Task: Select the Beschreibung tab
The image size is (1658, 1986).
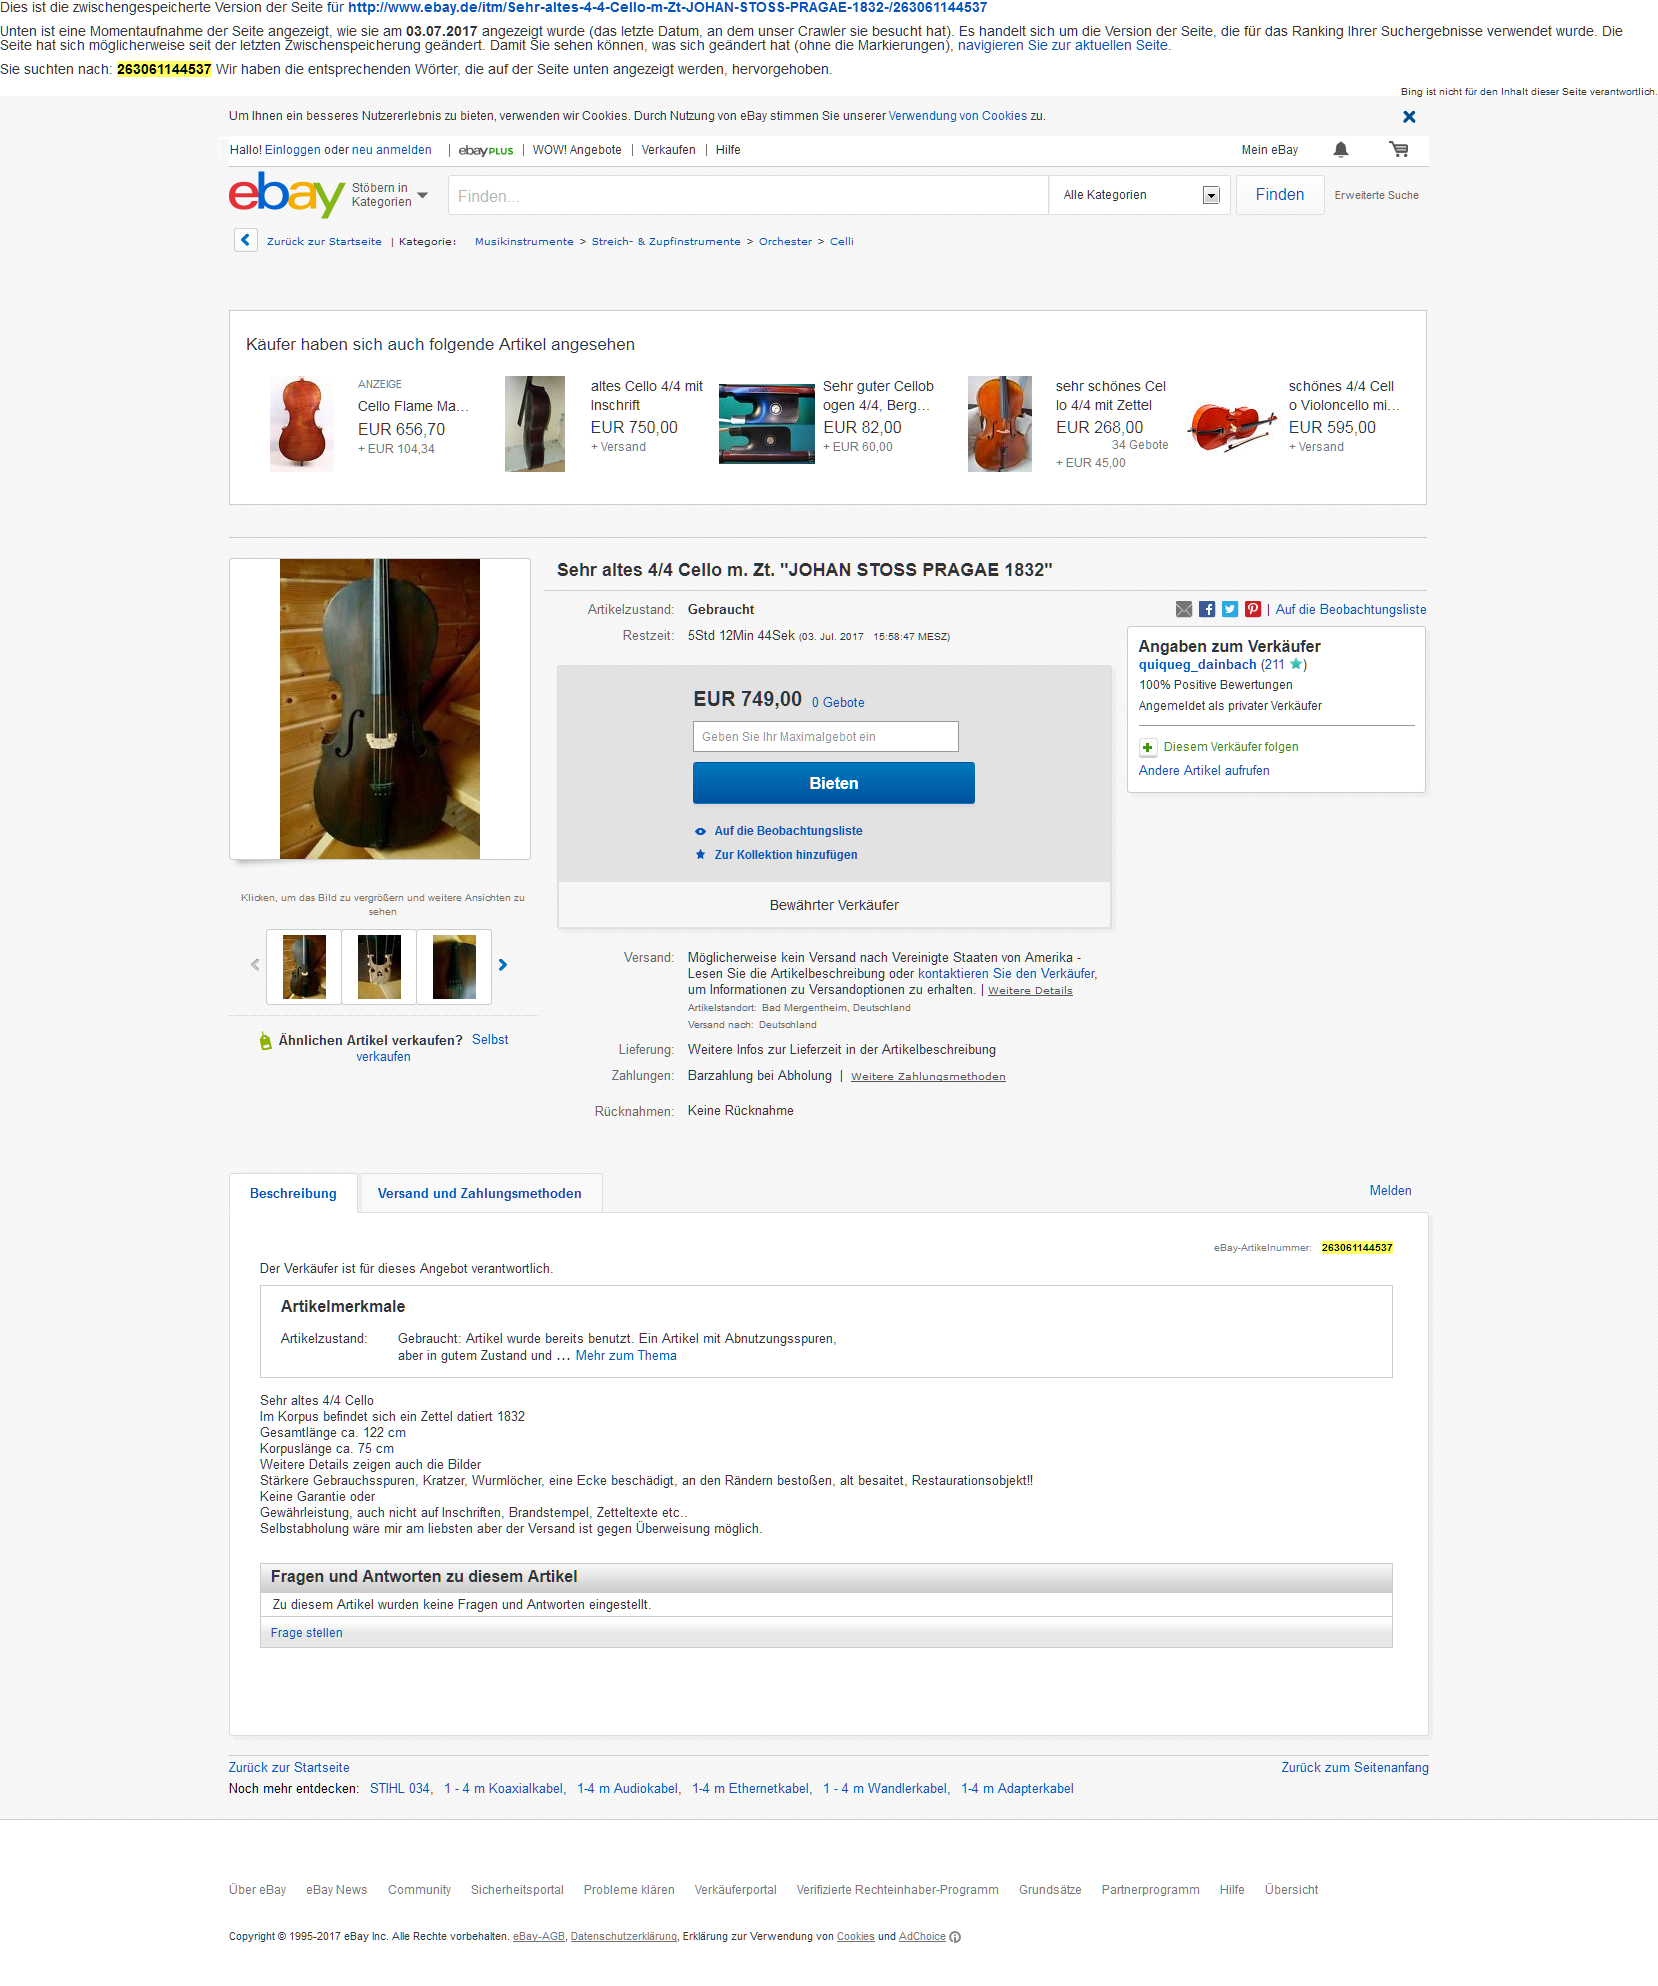Action: [x=293, y=1194]
